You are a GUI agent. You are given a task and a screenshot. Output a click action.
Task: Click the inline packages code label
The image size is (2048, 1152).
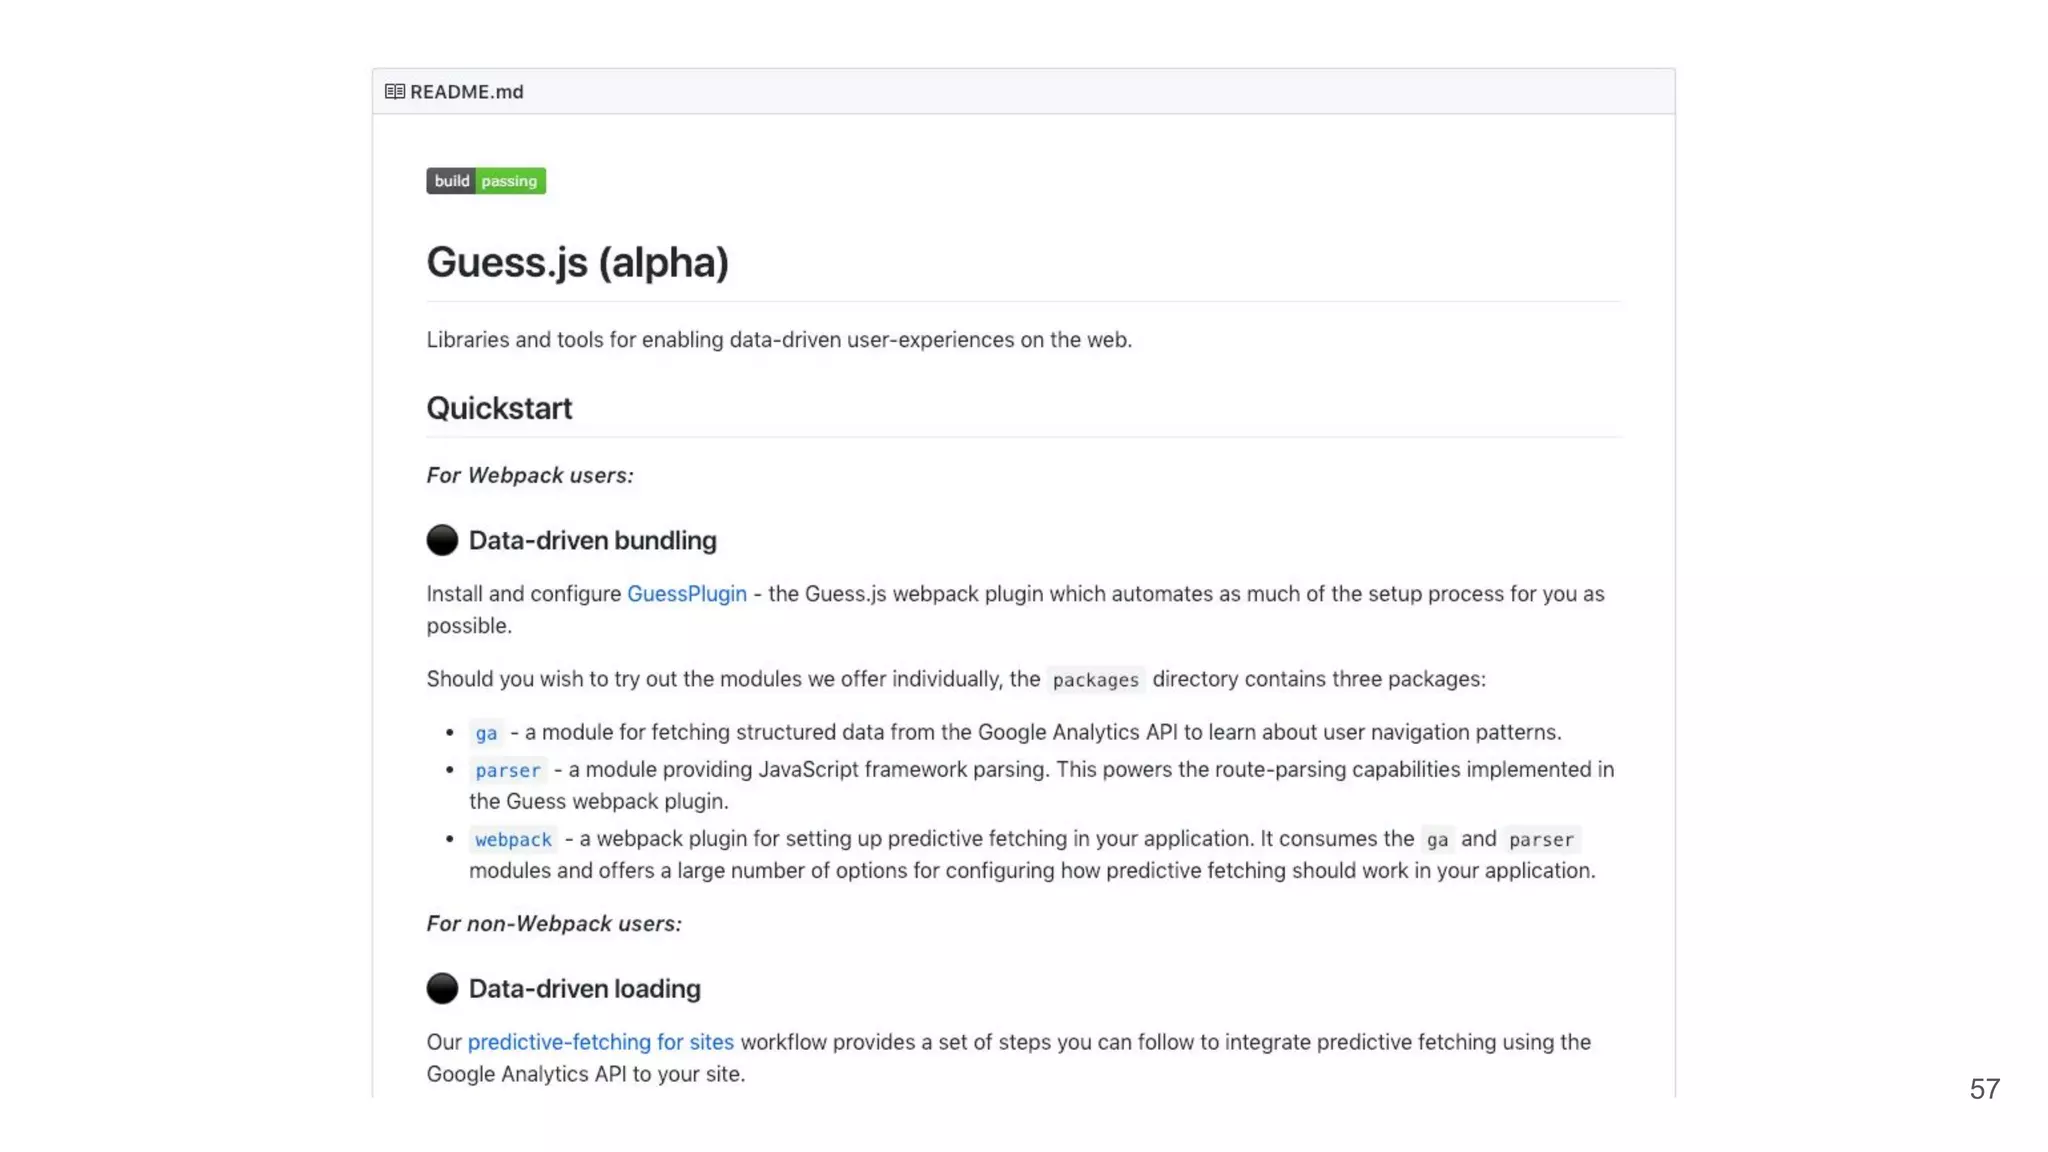pyautogui.click(x=1095, y=680)
